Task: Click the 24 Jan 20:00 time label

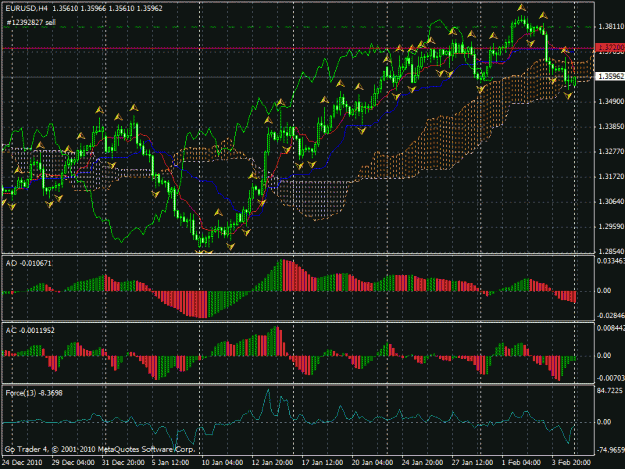Action: 422,463
